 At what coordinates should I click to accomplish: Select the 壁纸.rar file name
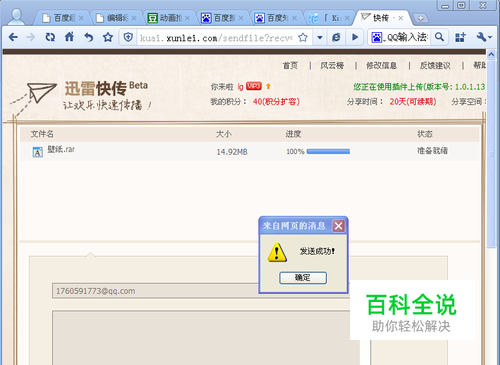(x=61, y=149)
